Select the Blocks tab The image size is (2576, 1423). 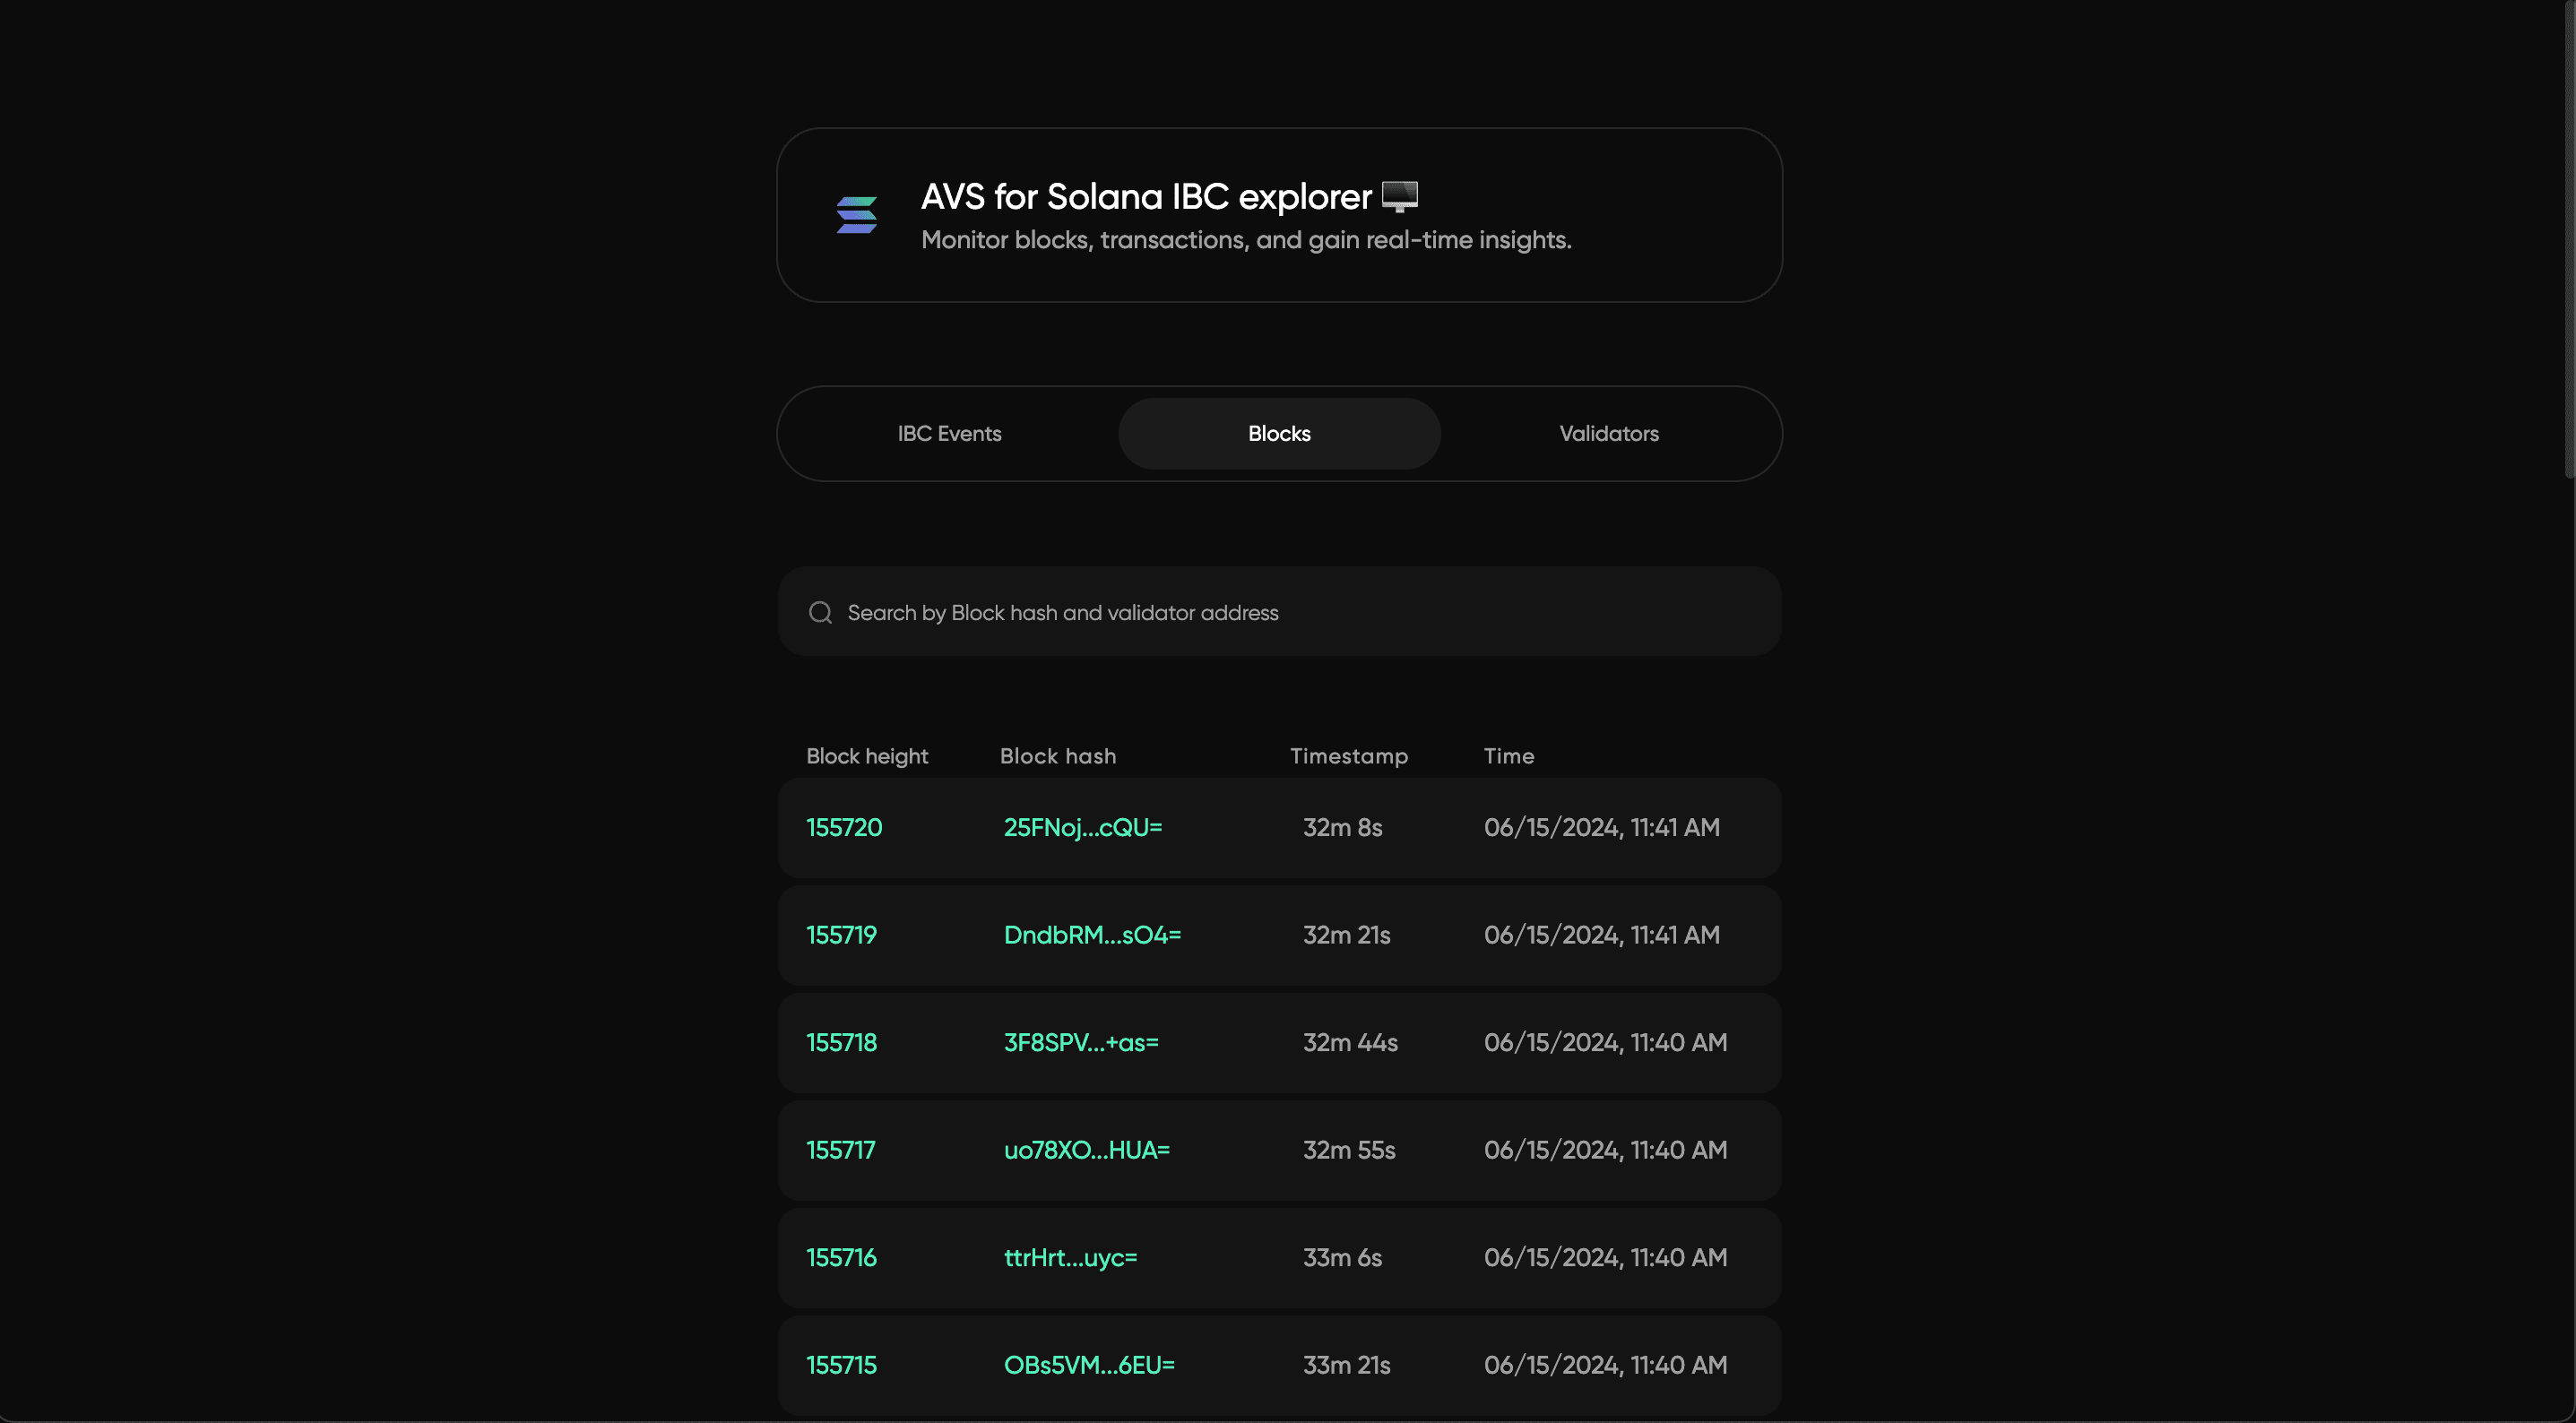tap(1279, 434)
